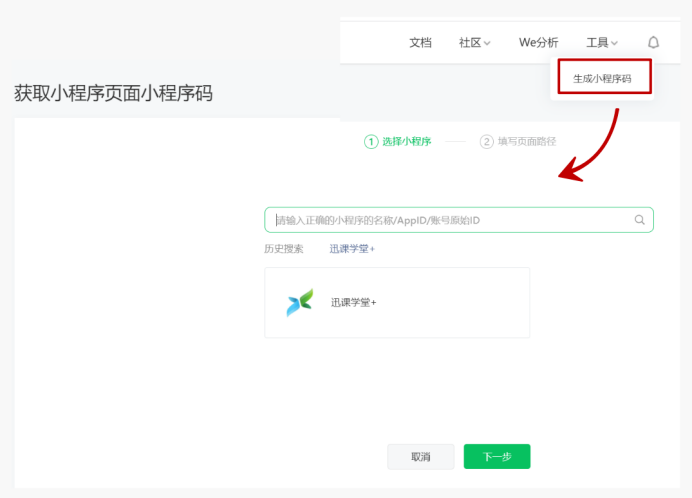
Task: Open the We分析 menu item
Action: (x=538, y=42)
